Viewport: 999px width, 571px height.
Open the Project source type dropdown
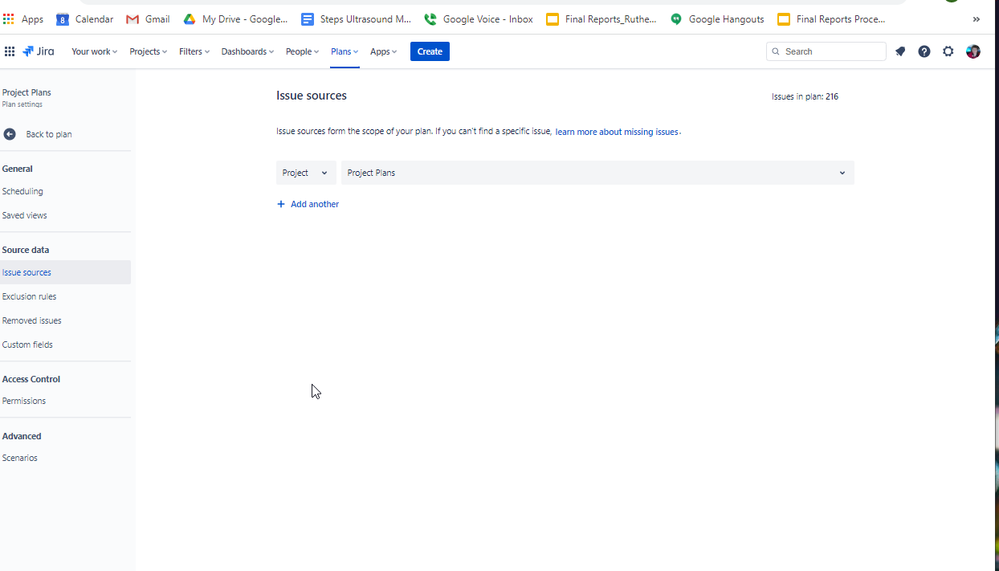306,173
